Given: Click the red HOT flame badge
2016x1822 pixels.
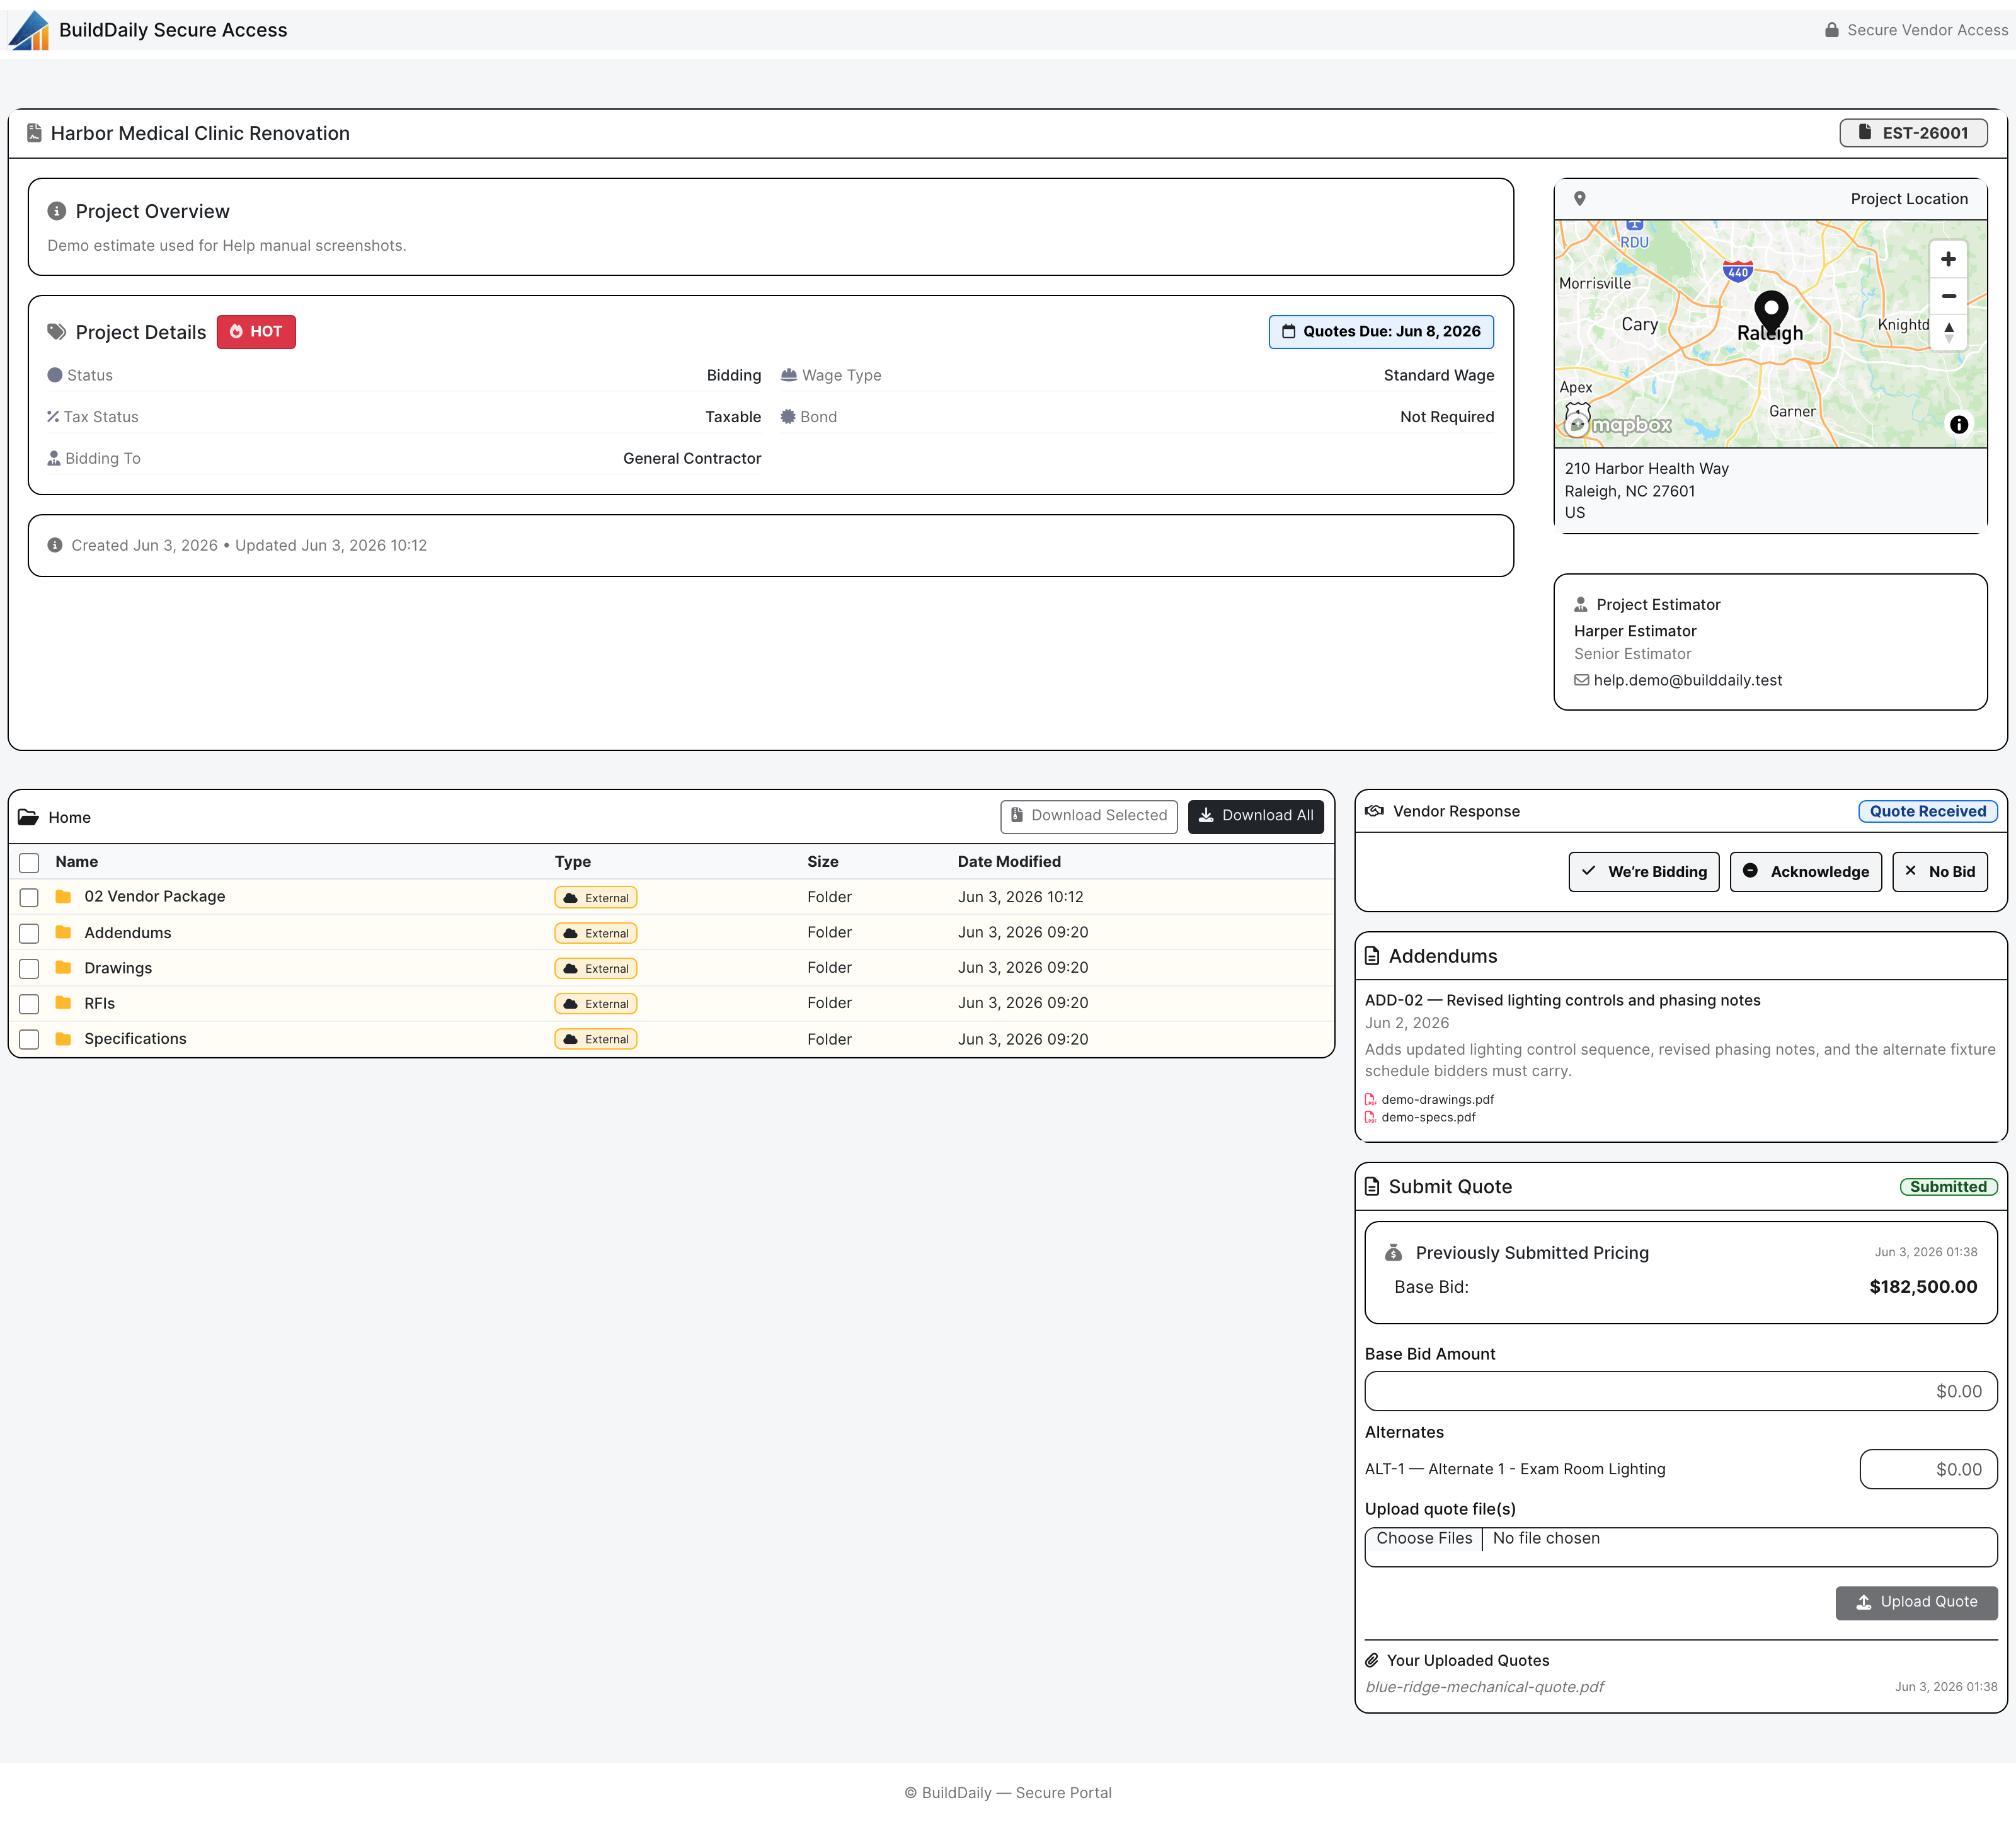Looking at the screenshot, I should coord(256,331).
